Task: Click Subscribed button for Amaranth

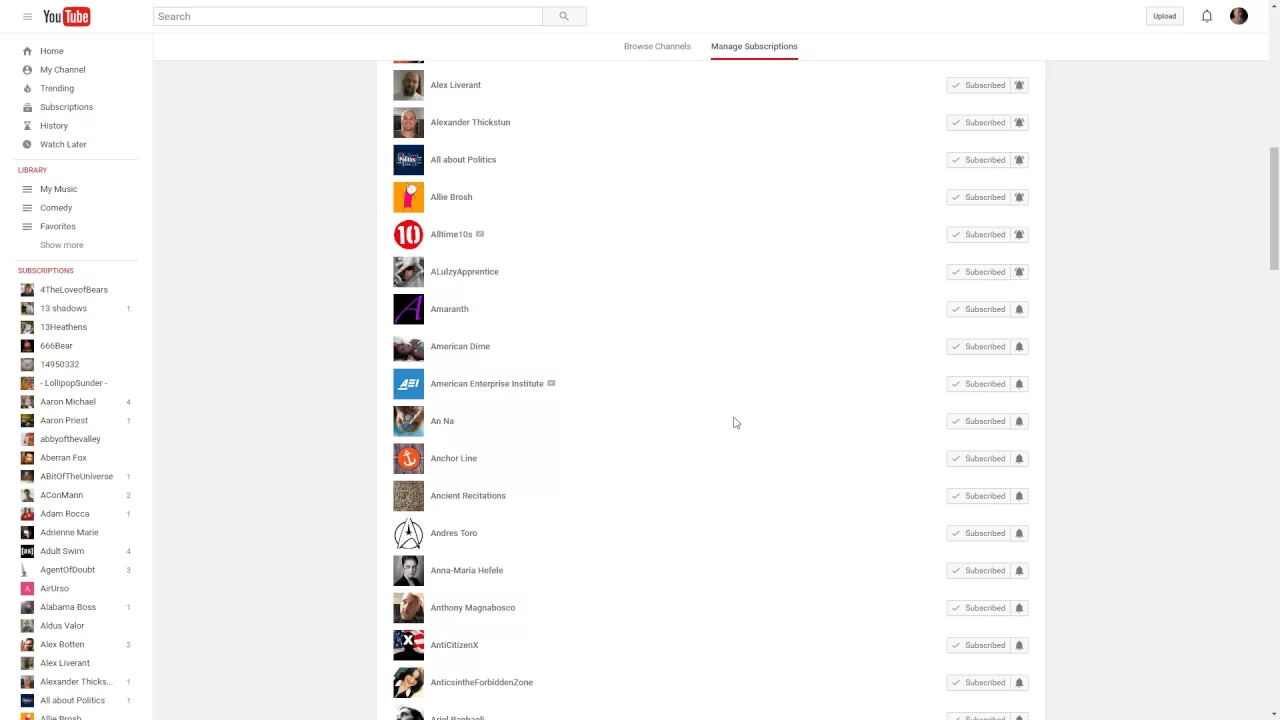Action: click(978, 309)
